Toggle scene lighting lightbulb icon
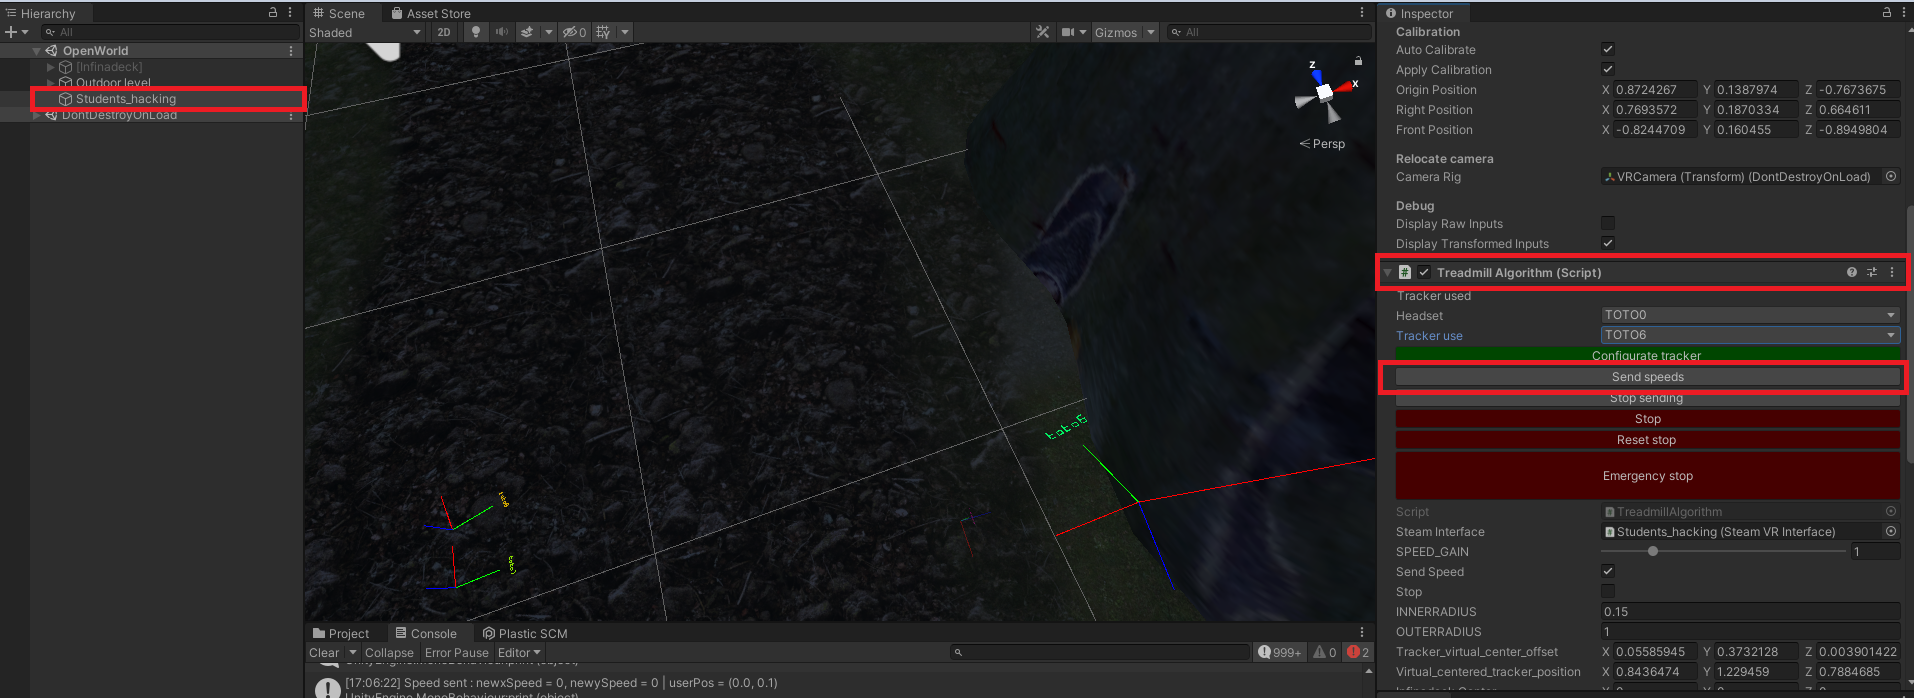This screenshot has height=698, width=1914. tap(476, 32)
